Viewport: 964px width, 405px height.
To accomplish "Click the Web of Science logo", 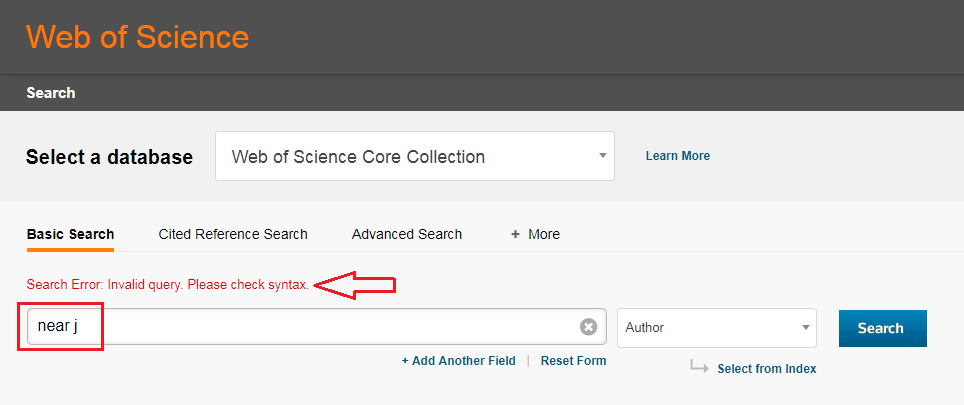I will click(x=137, y=37).
